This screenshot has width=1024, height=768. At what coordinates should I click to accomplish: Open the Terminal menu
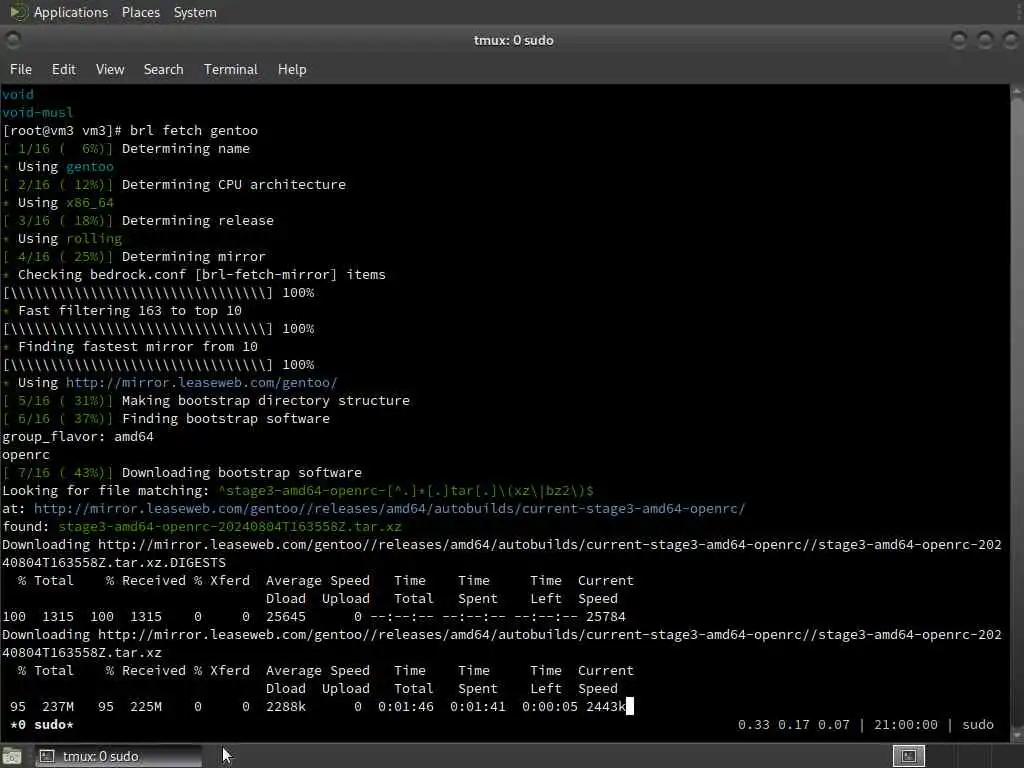pos(231,69)
